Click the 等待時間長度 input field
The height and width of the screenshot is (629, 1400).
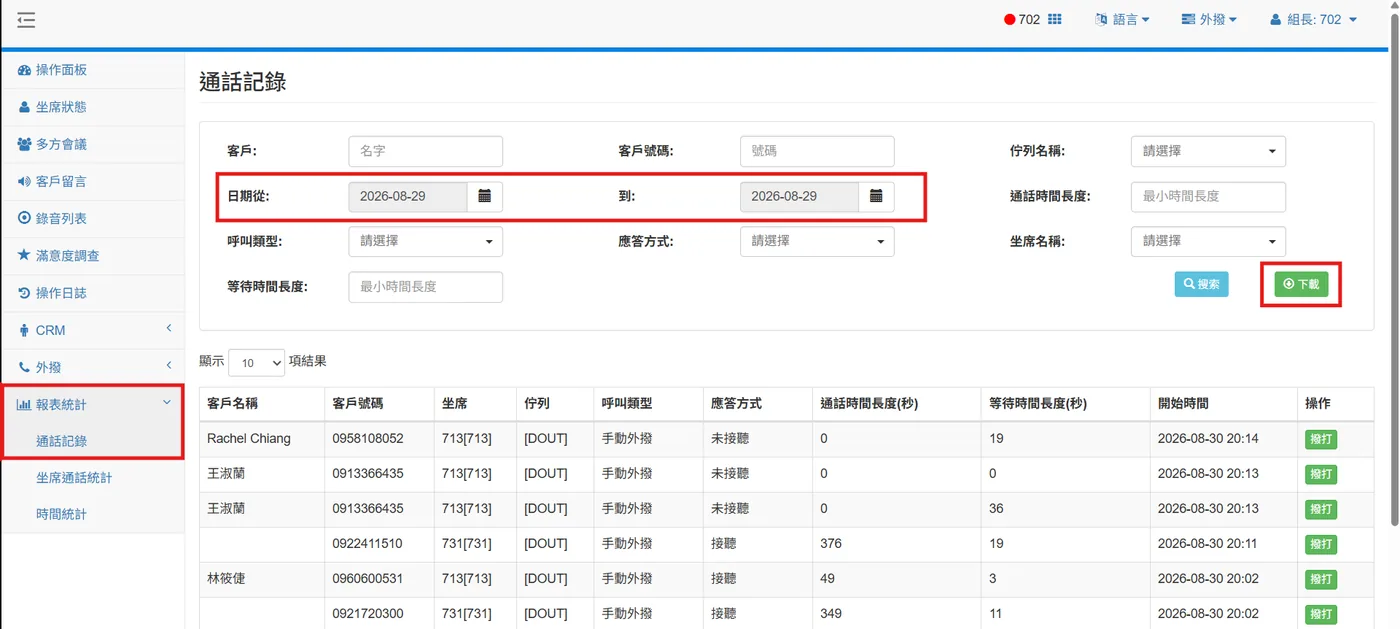coord(425,287)
